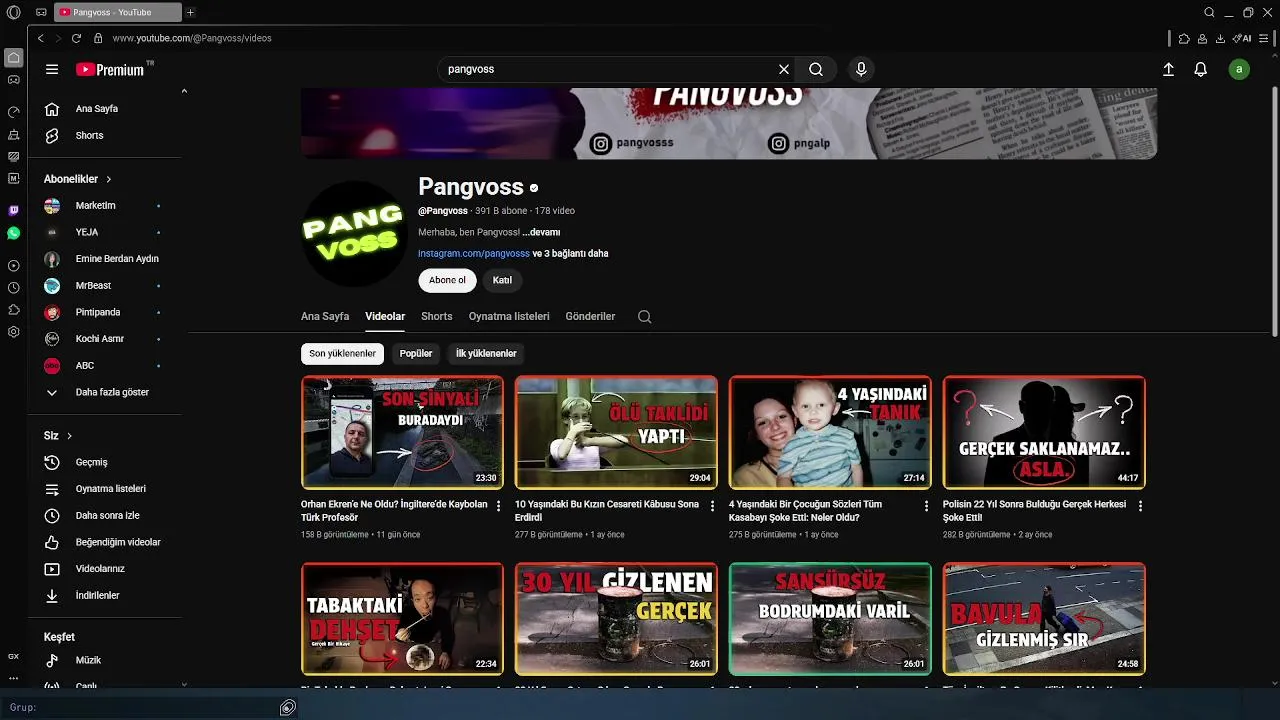Open SON SİNYALİ BURADAYDI video thumbnail

[402, 432]
